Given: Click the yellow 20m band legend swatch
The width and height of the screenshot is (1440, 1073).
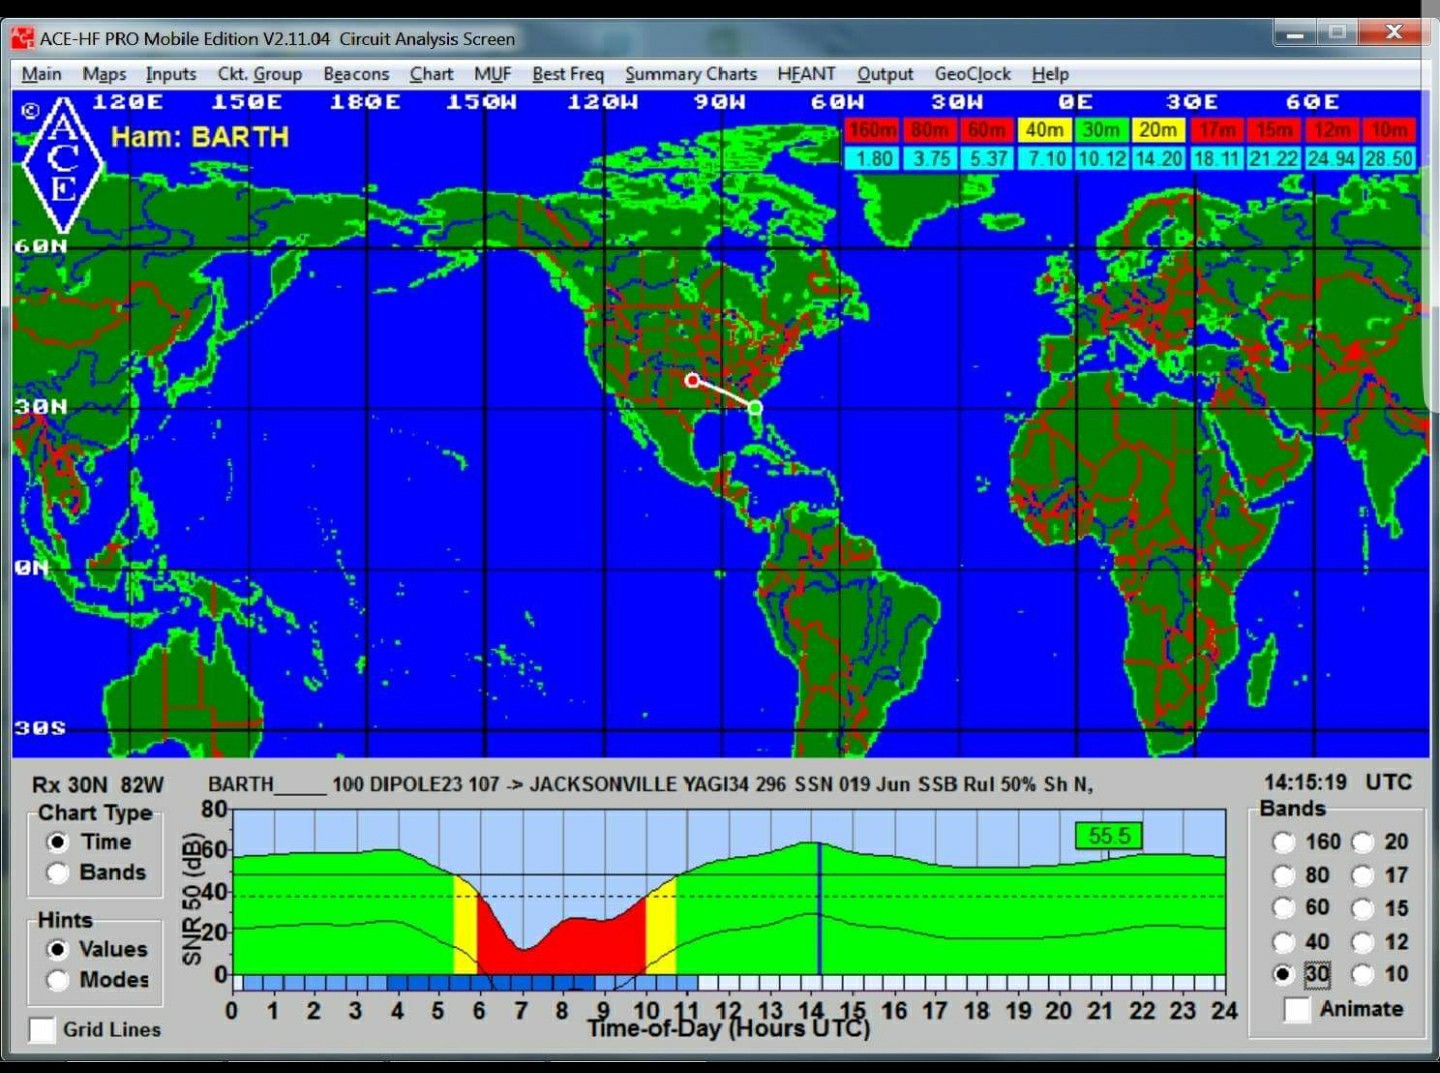Looking at the screenshot, I should point(1158,130).
